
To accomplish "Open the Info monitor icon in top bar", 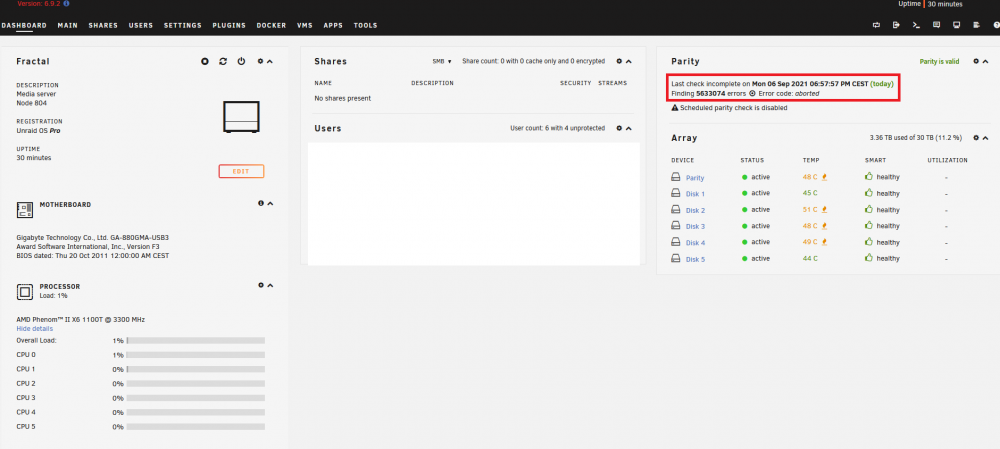I will [956, 26].
